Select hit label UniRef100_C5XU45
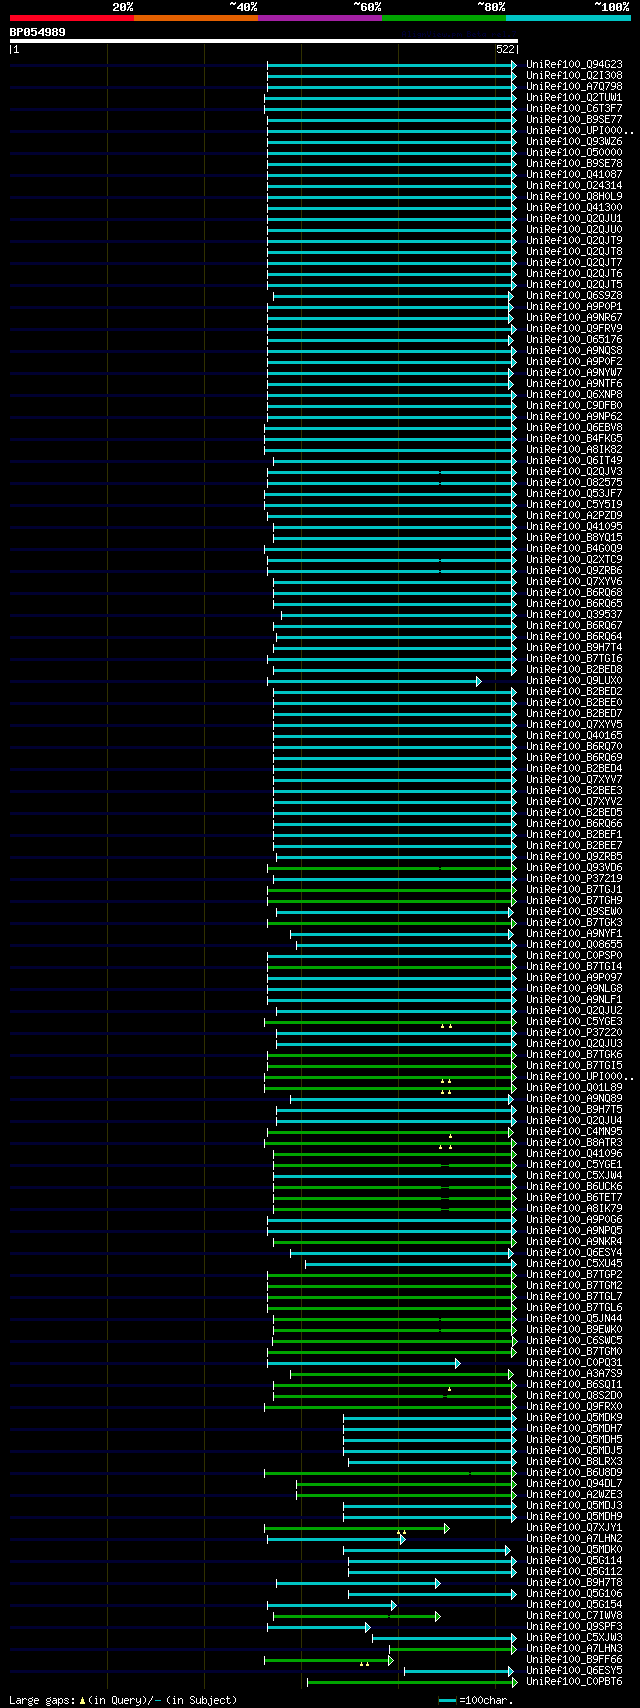 coord(574,1264)
